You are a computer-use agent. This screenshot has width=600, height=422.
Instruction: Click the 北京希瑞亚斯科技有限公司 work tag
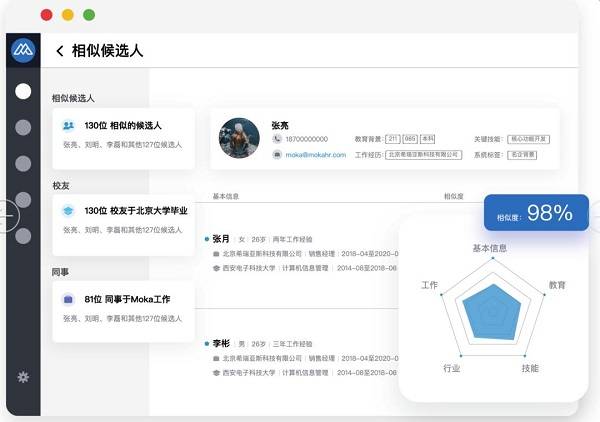(x=423, y=155)
